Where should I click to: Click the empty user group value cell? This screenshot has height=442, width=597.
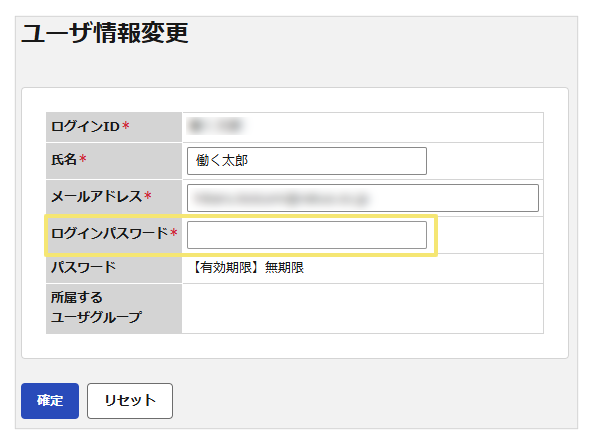(363, 308)
